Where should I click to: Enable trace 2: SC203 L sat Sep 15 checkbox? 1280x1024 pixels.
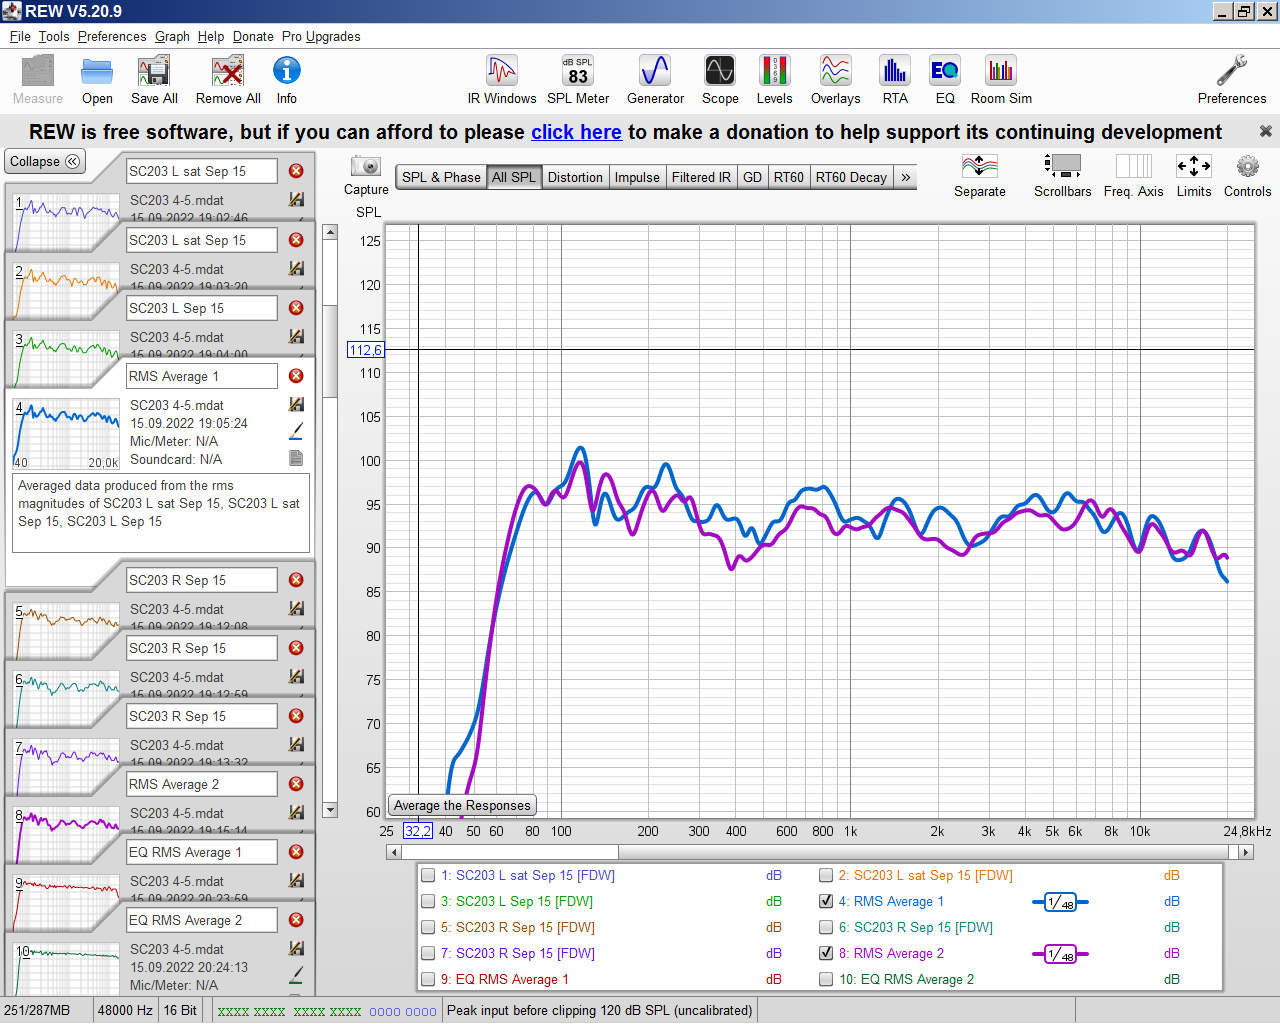(x=826, y=875)
